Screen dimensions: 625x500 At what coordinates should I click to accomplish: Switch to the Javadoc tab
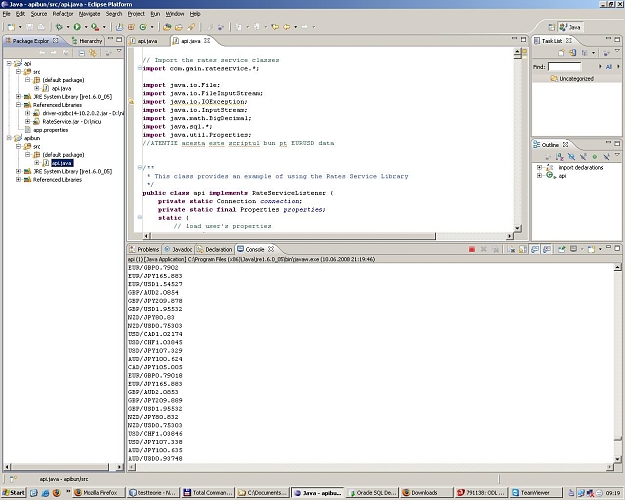(179, 250)
